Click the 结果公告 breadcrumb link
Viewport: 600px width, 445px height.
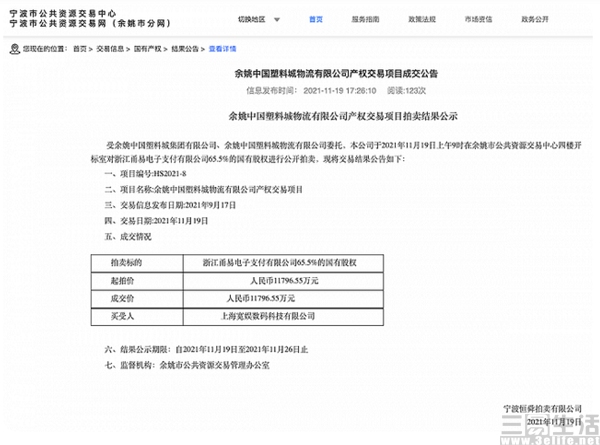[x=185, y=49]
